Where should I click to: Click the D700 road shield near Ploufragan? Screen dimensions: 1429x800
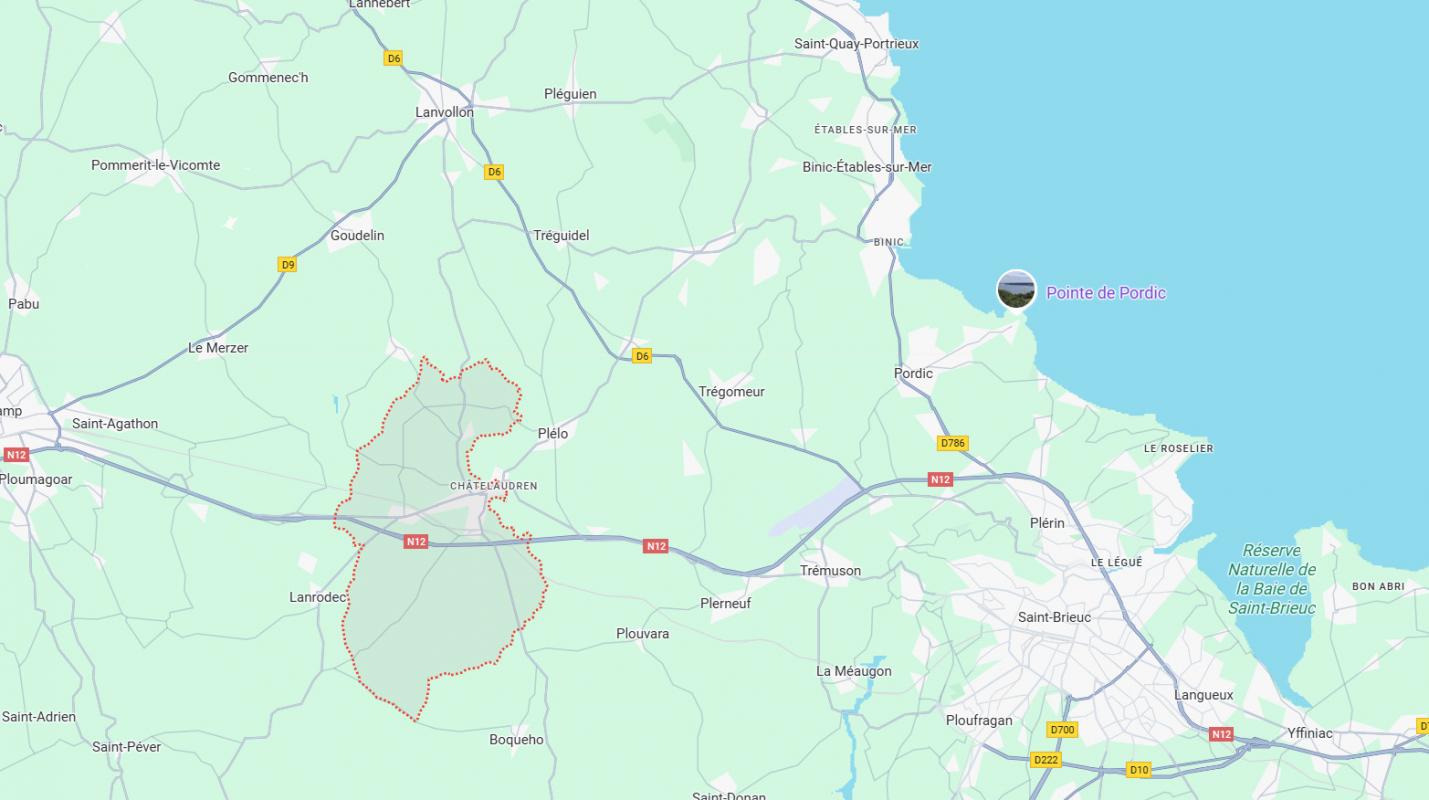[x=1062, y=730]
